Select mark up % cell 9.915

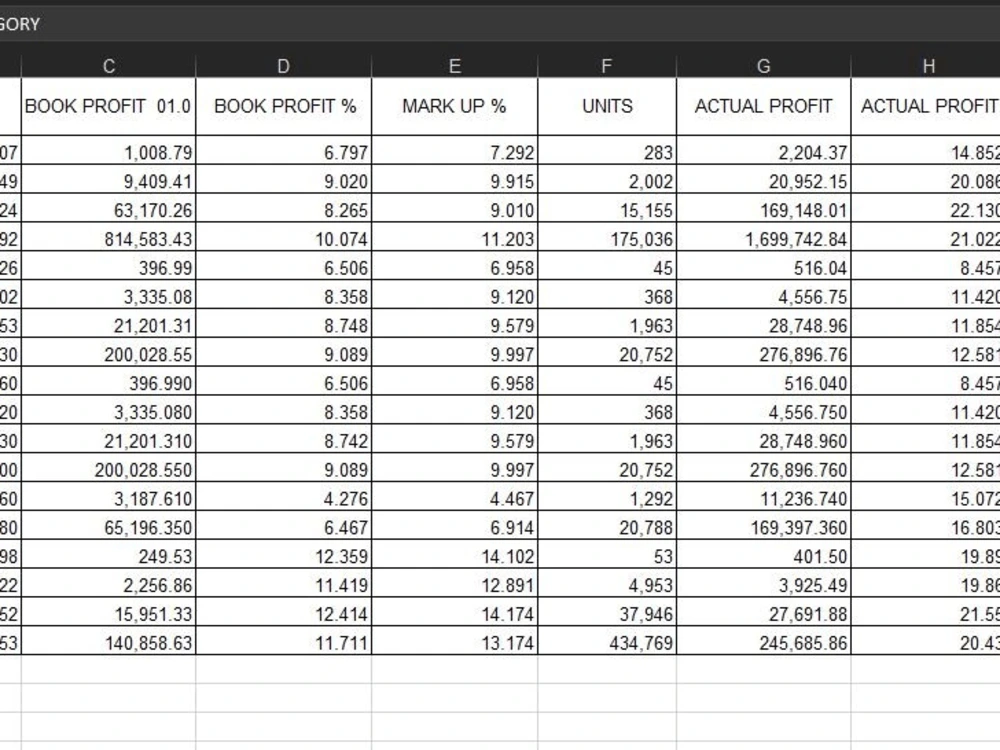coord(455,179)
